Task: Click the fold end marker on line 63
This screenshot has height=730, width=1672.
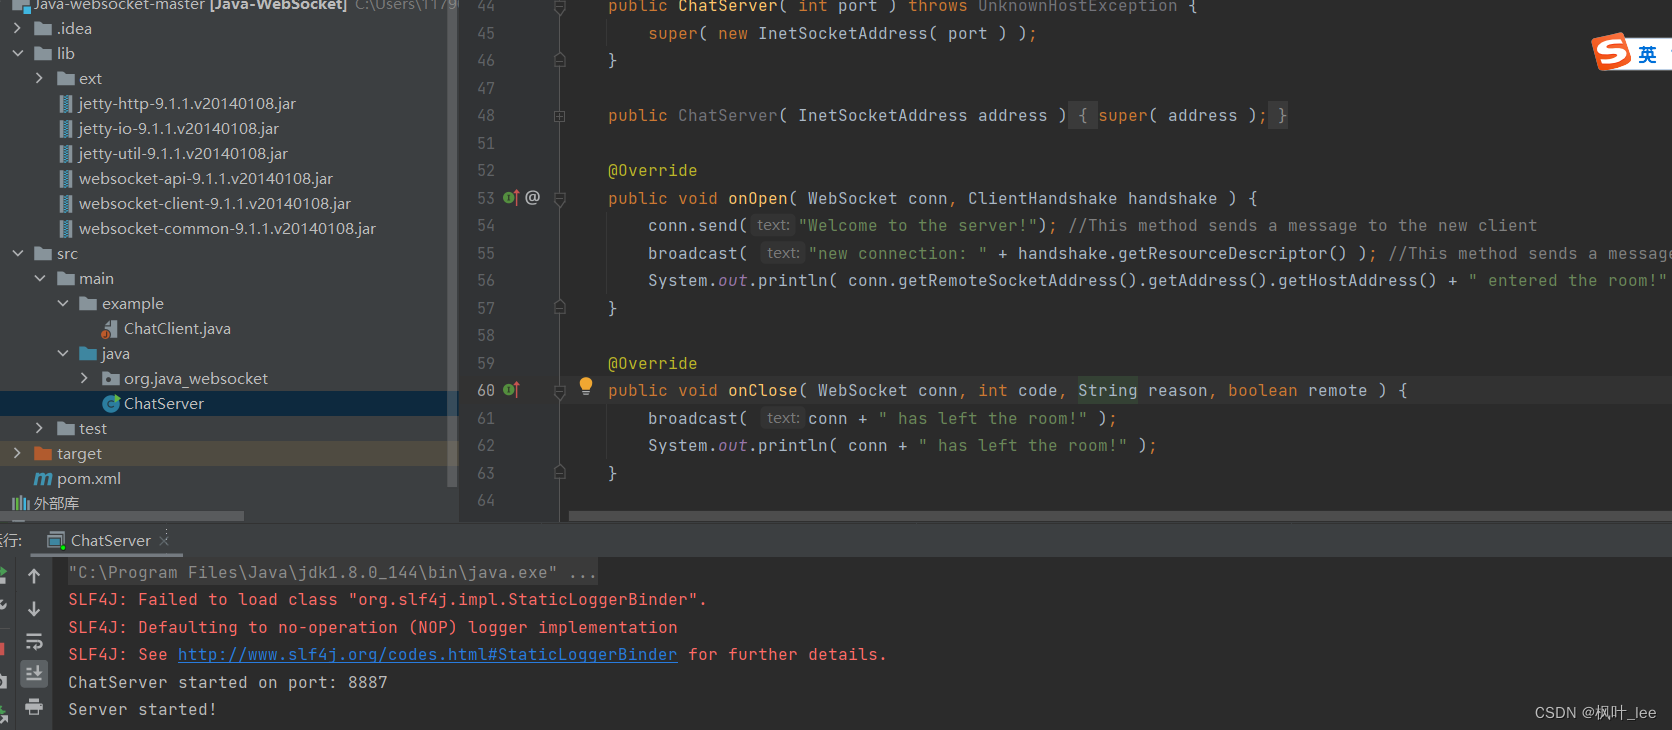Action: [560, 472]
